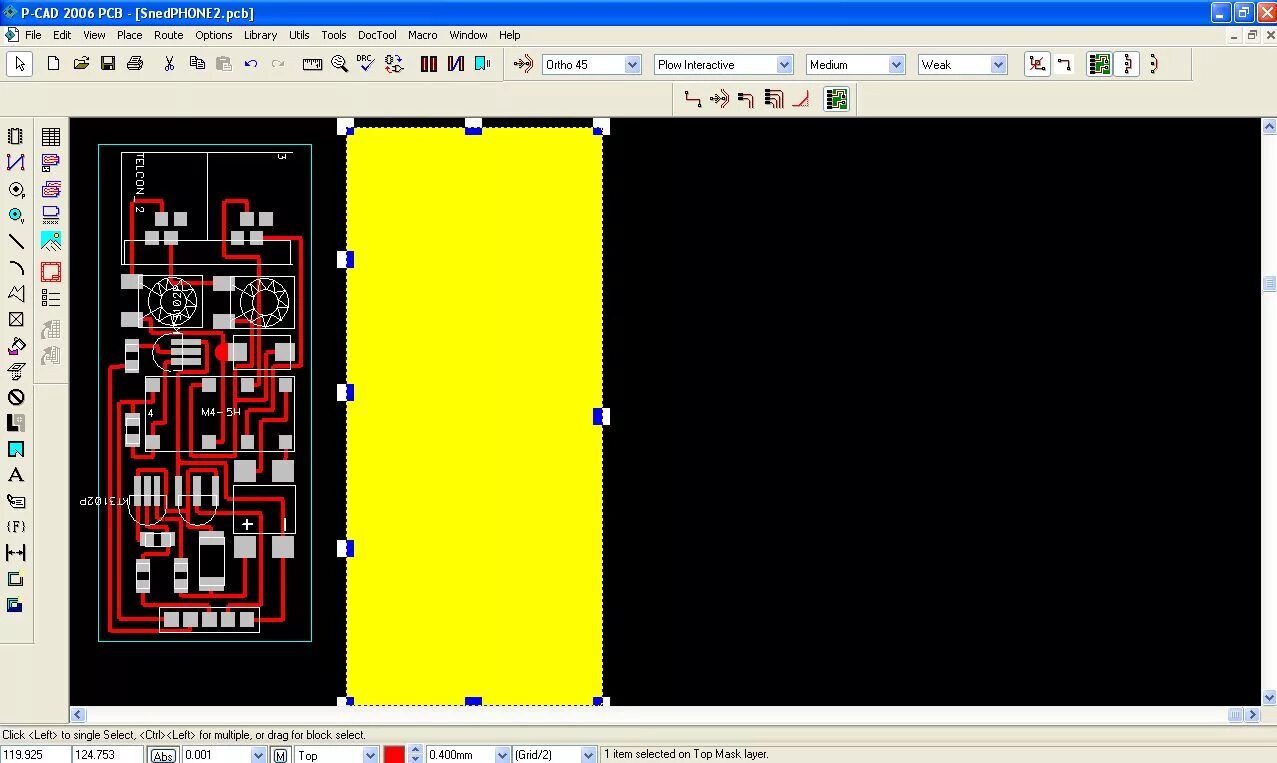The image size is (1277, 763).
Task: Select the Place Connection tool
Action: 16,162
